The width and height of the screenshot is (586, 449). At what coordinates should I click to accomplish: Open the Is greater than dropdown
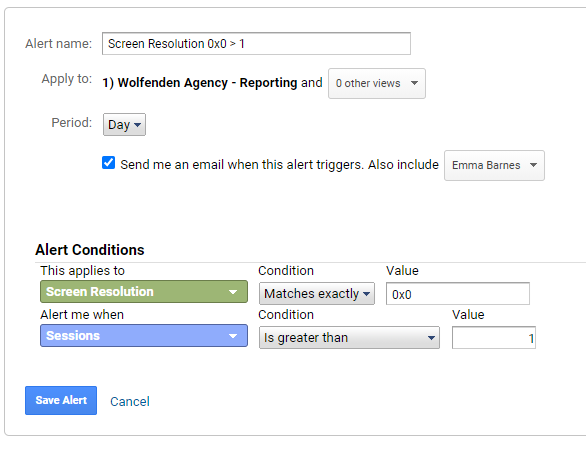pyautogui.click(x=349, y=338)
